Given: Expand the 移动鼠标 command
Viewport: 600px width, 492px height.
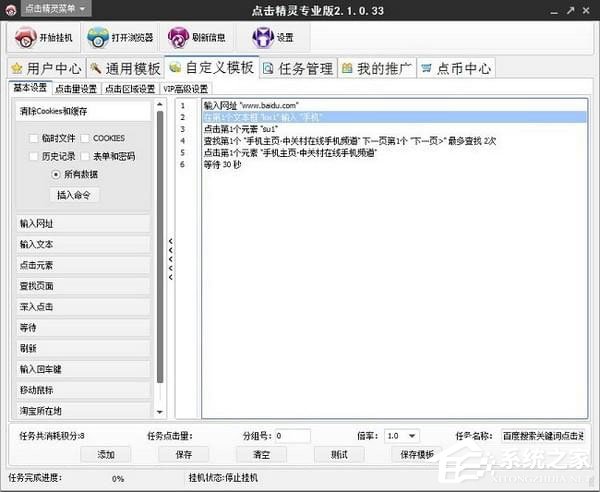Looking at the screenshot, I should point(83,390).
